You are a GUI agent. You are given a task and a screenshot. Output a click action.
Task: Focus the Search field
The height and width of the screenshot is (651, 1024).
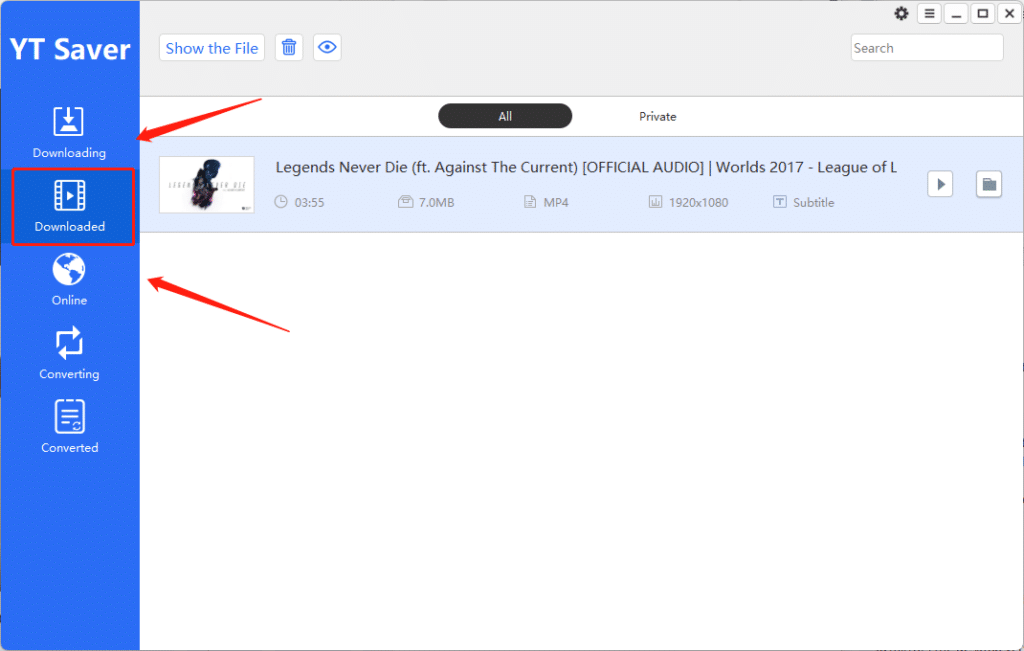click(x=927, y=48)
